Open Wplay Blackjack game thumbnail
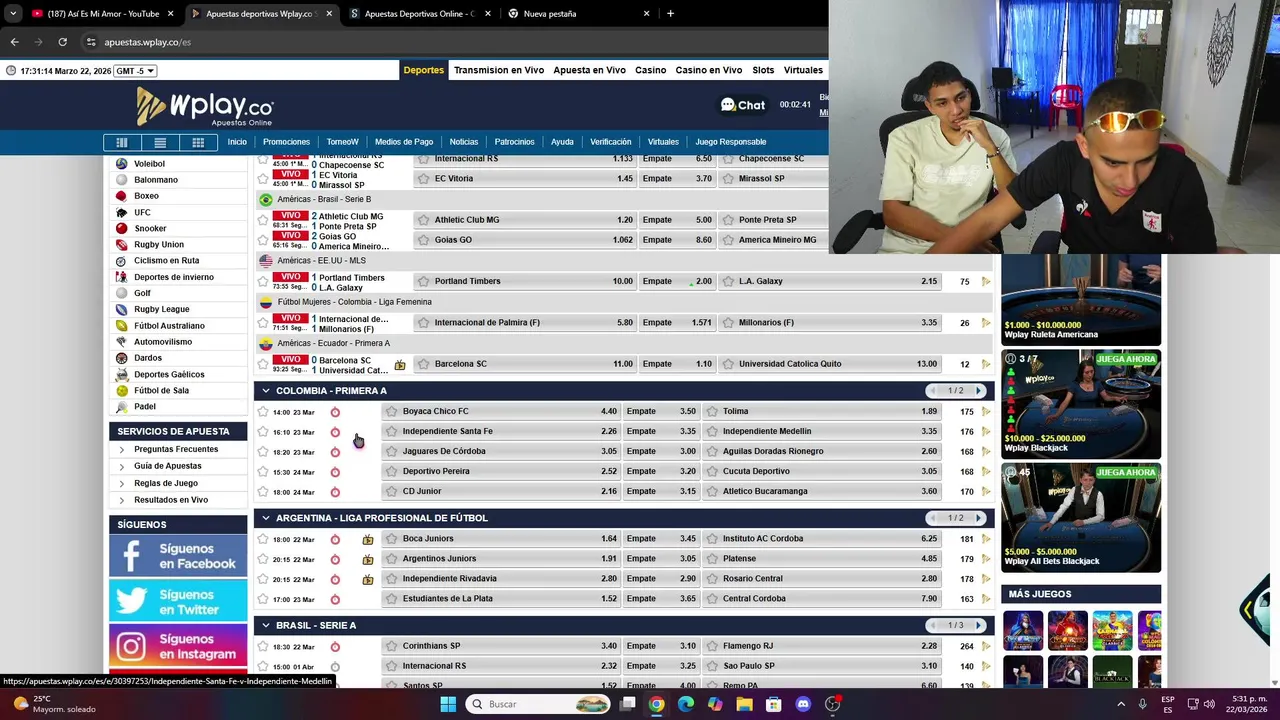 tap(1081, 405)
